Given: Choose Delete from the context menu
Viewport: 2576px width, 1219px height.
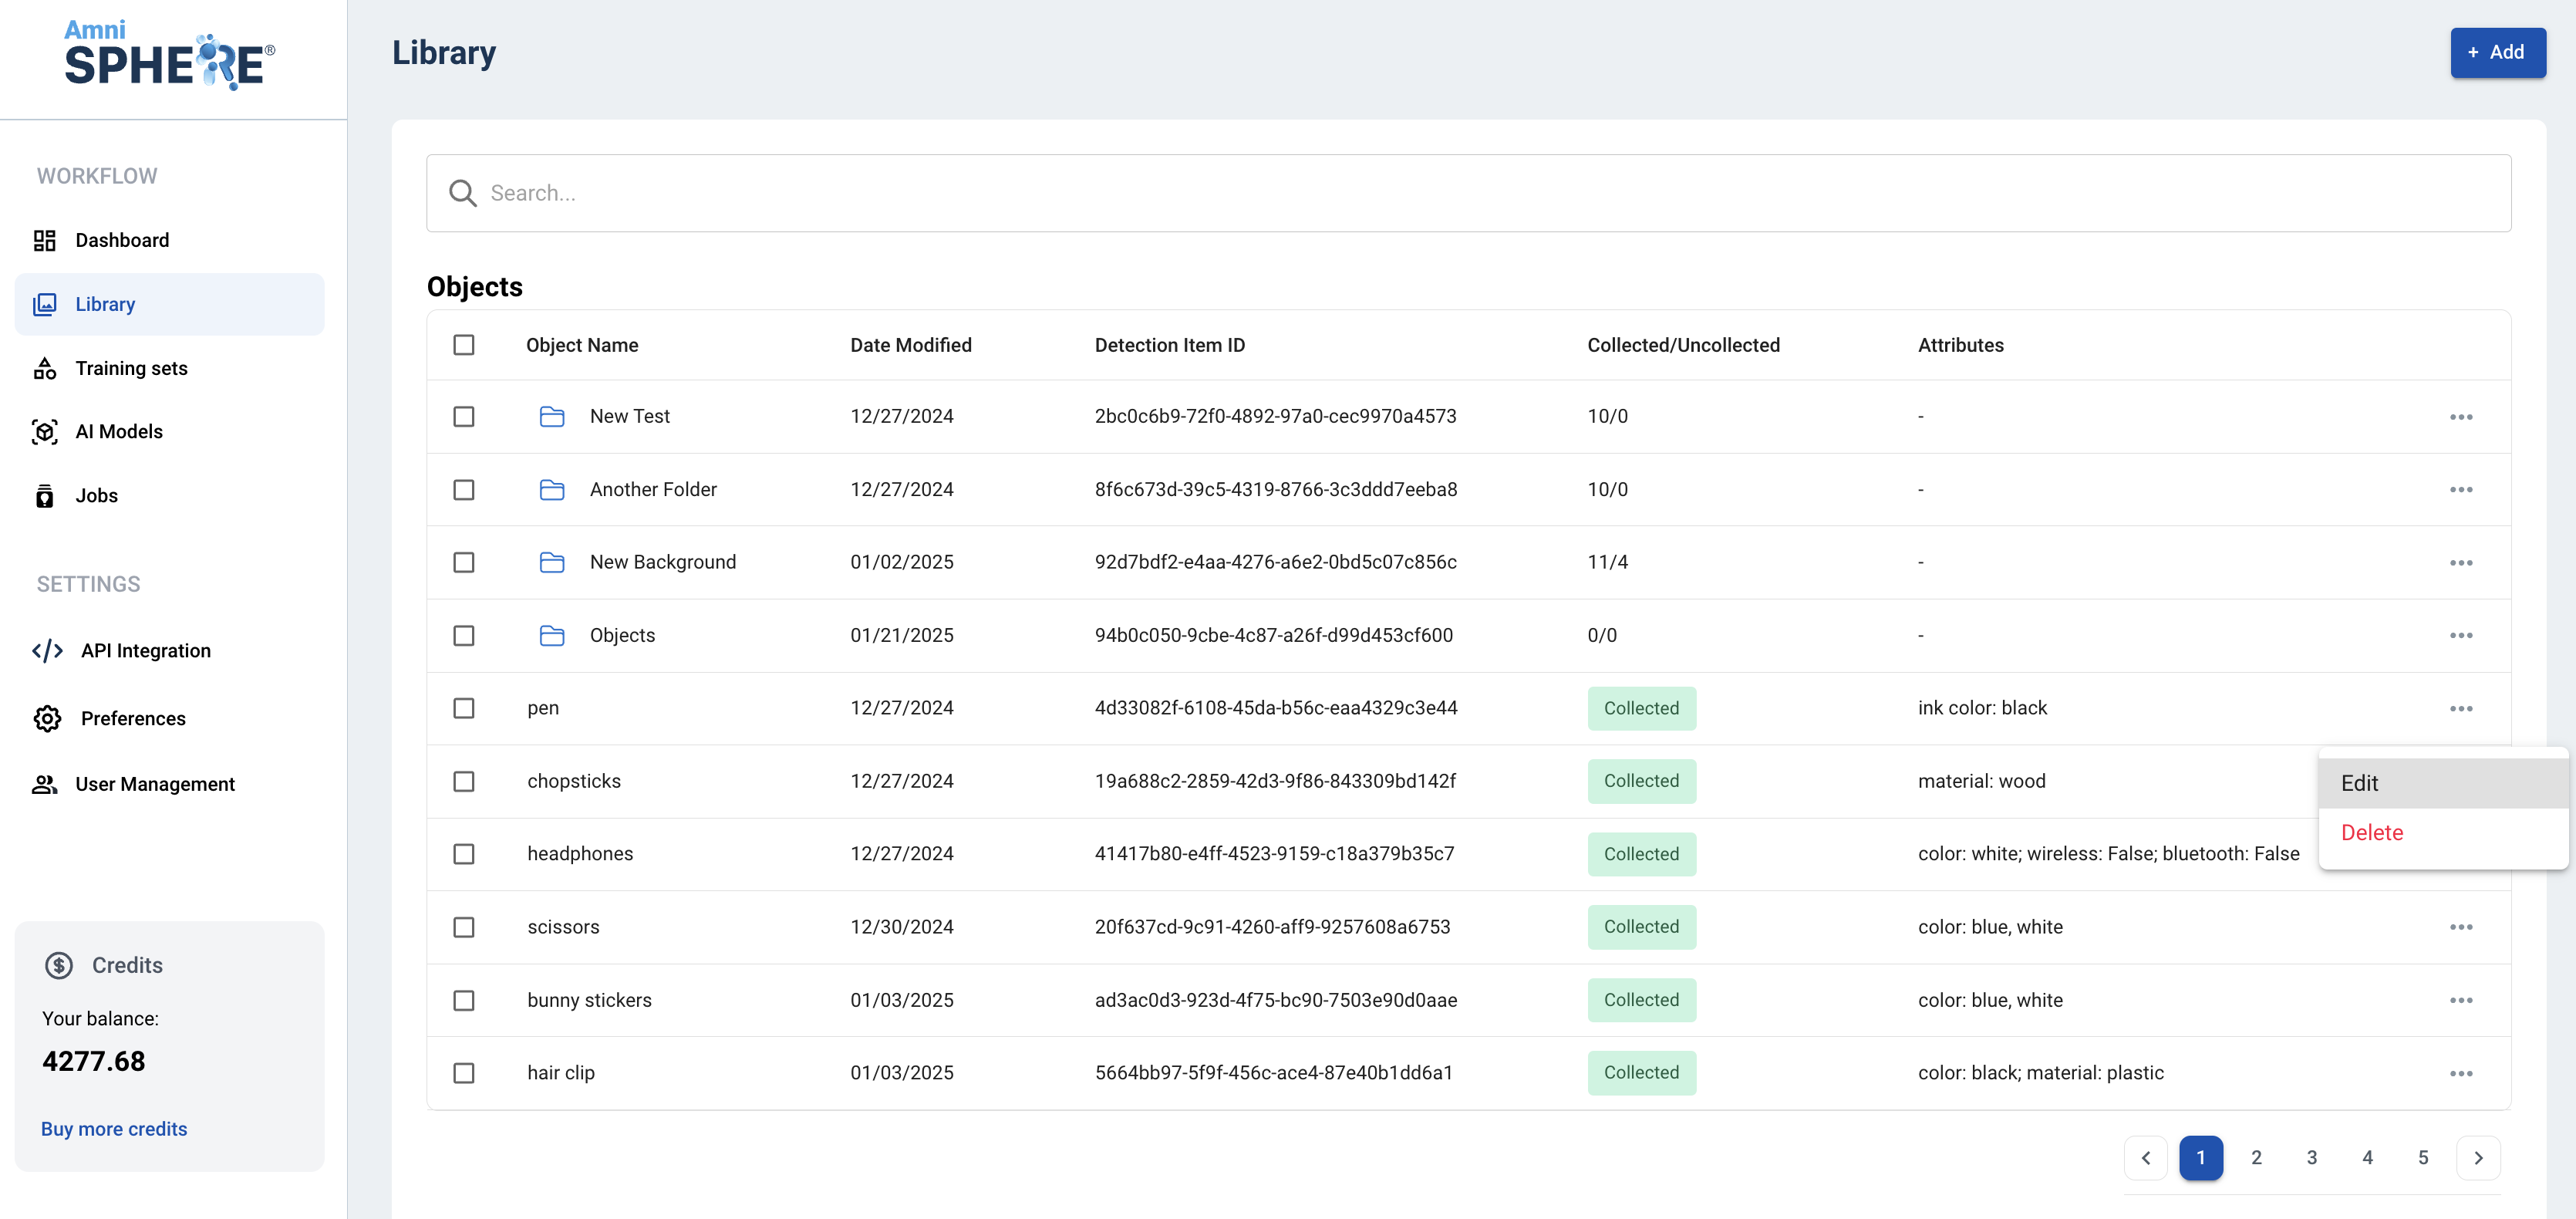Looking at the screenshot, I should [2372, 833].
